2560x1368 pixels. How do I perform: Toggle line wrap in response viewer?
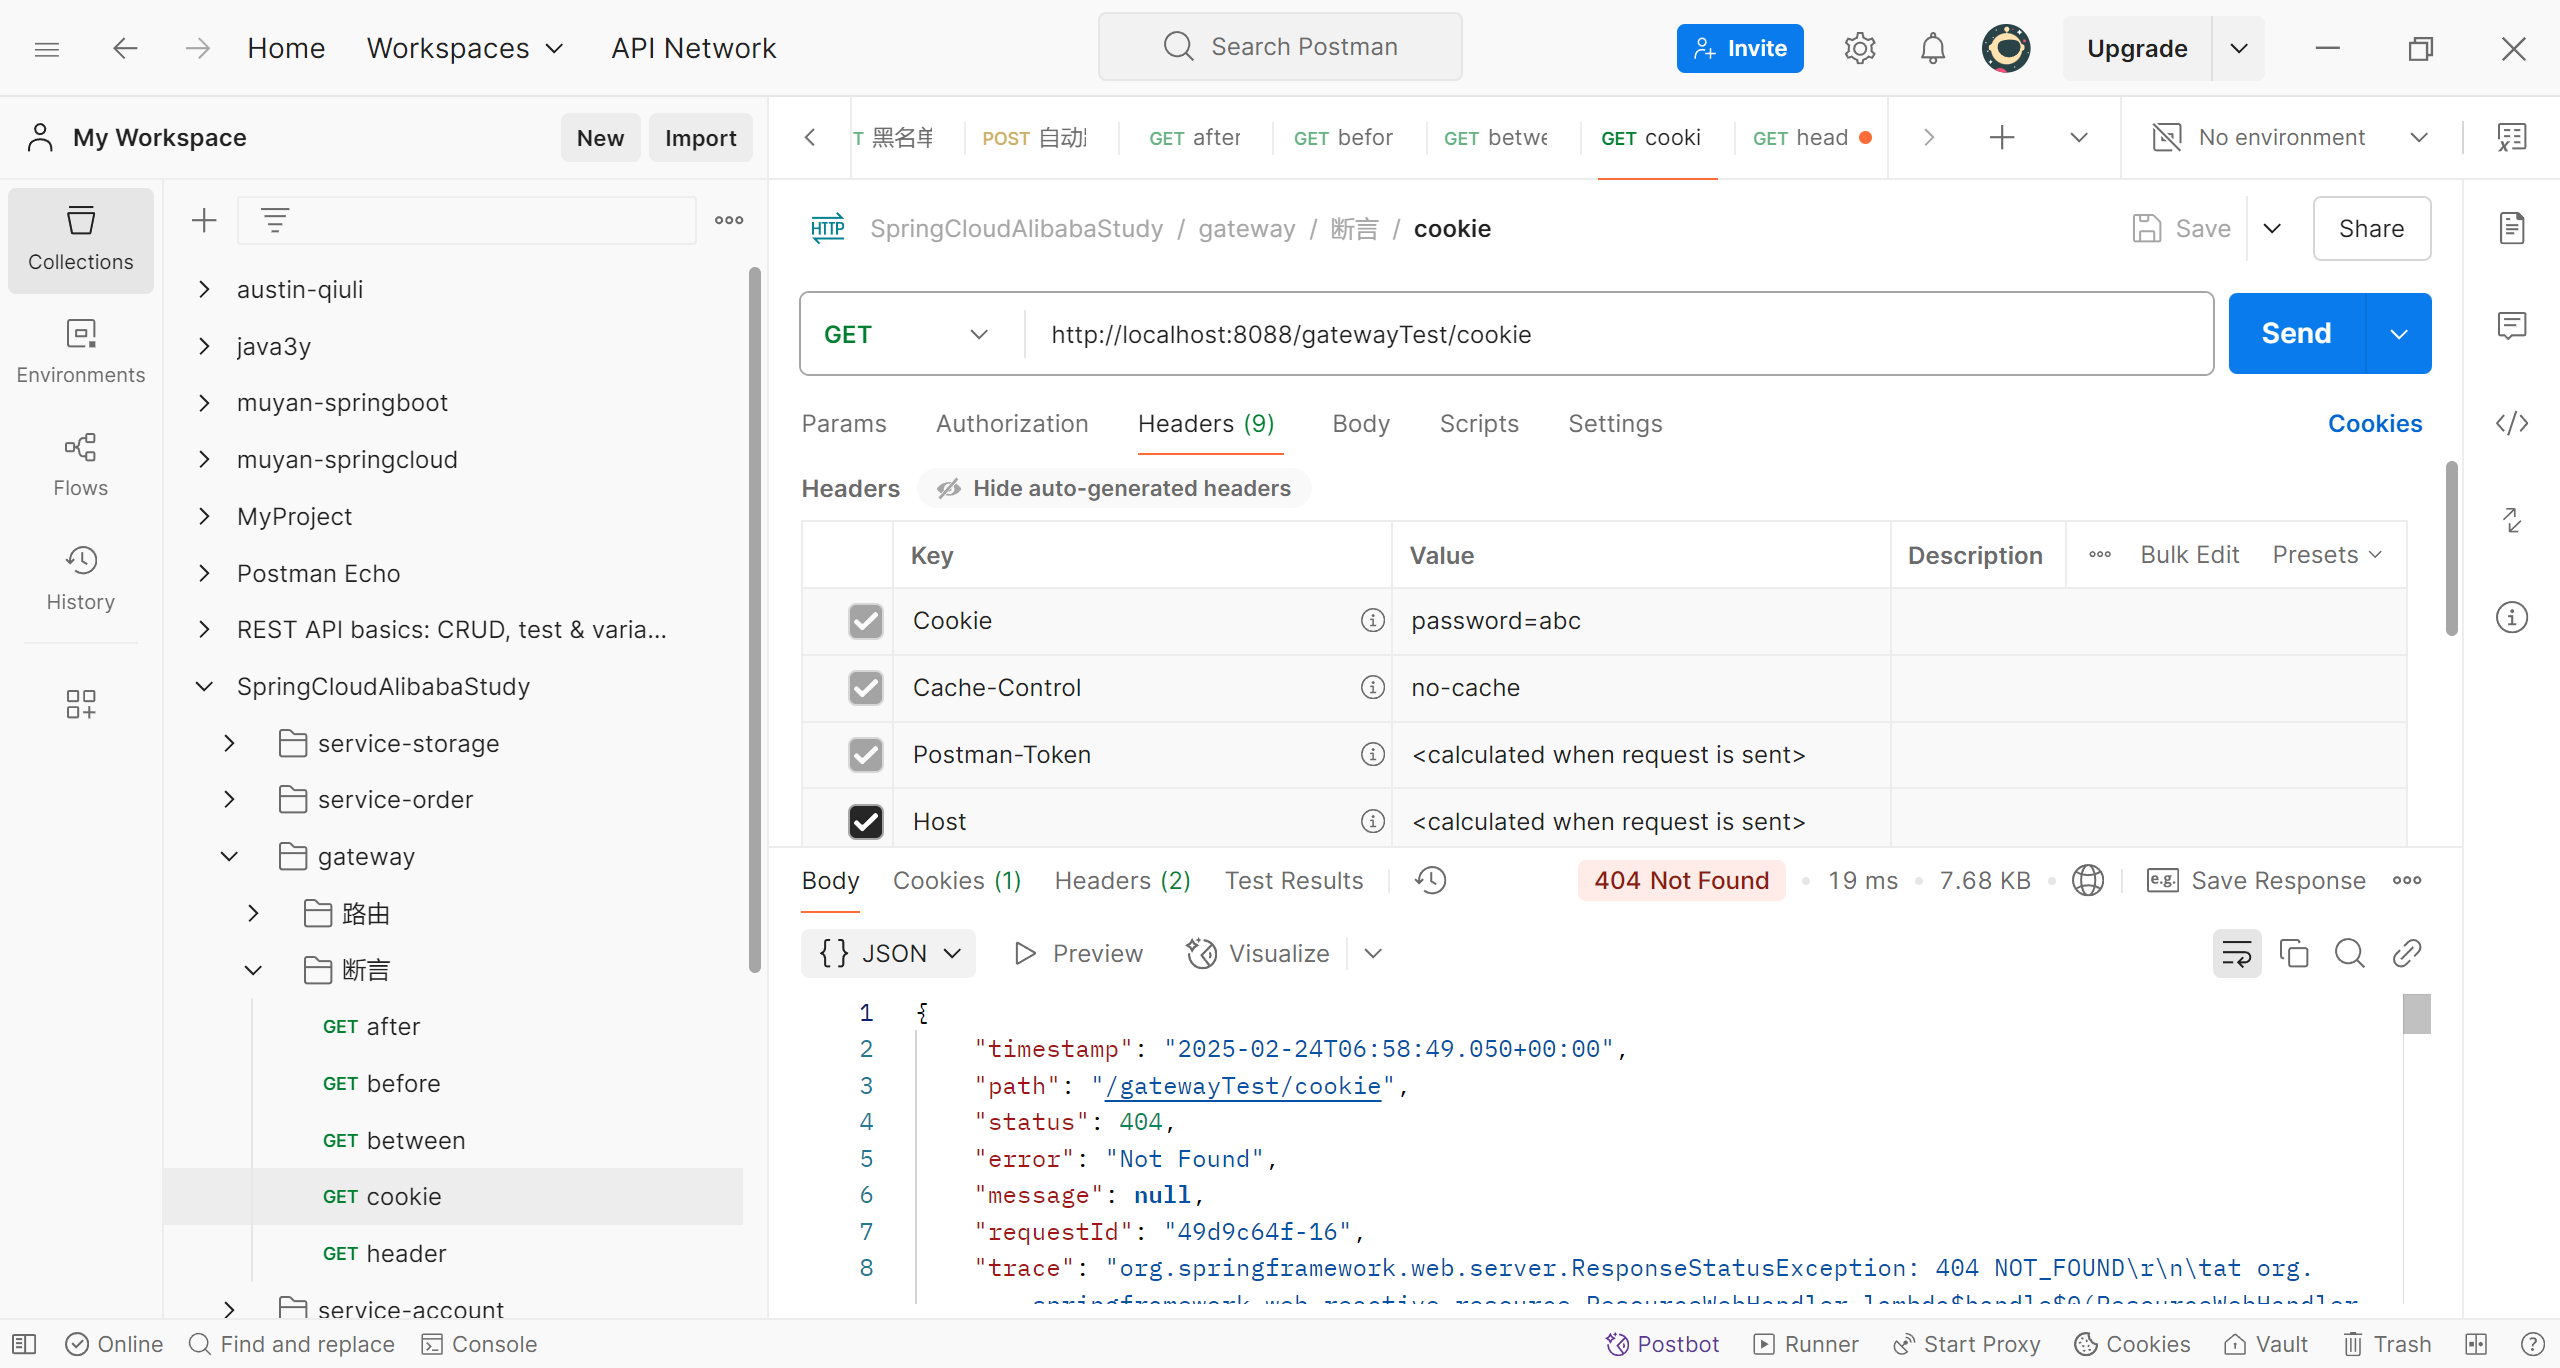pos(2236,953)
